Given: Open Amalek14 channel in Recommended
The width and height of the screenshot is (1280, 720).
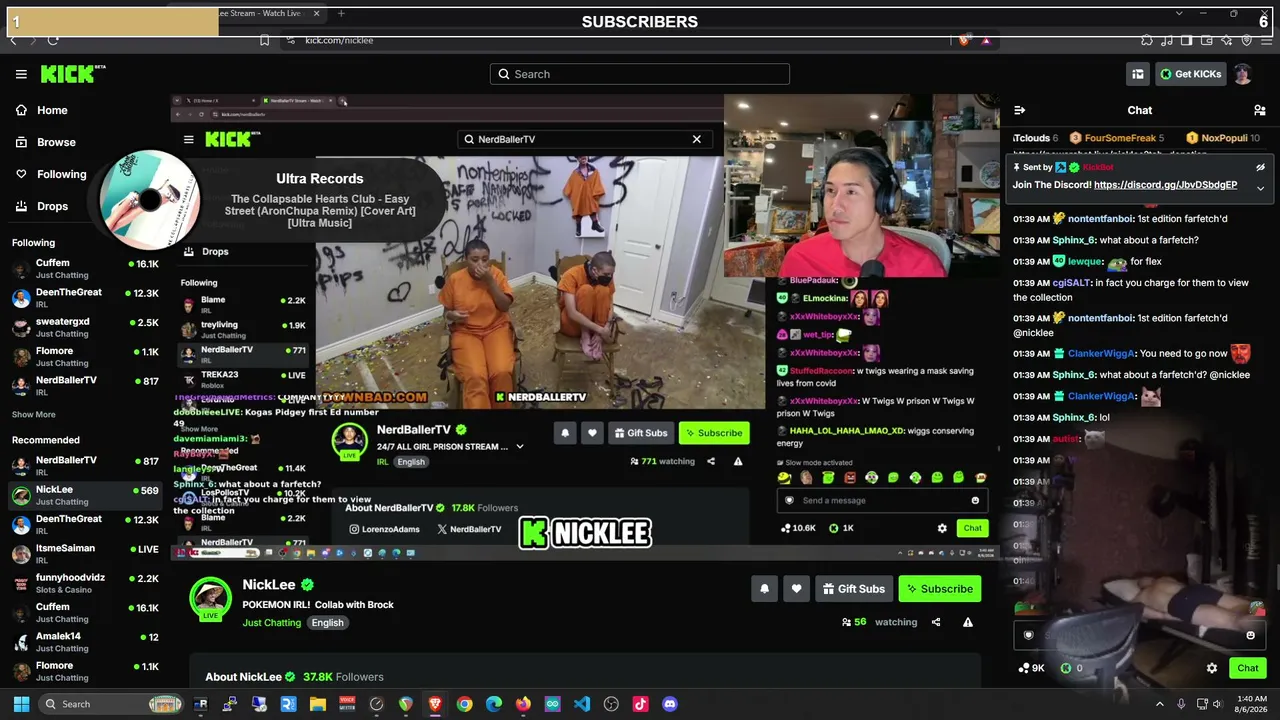Looking at the screenshot, I should tap(85, 642).
